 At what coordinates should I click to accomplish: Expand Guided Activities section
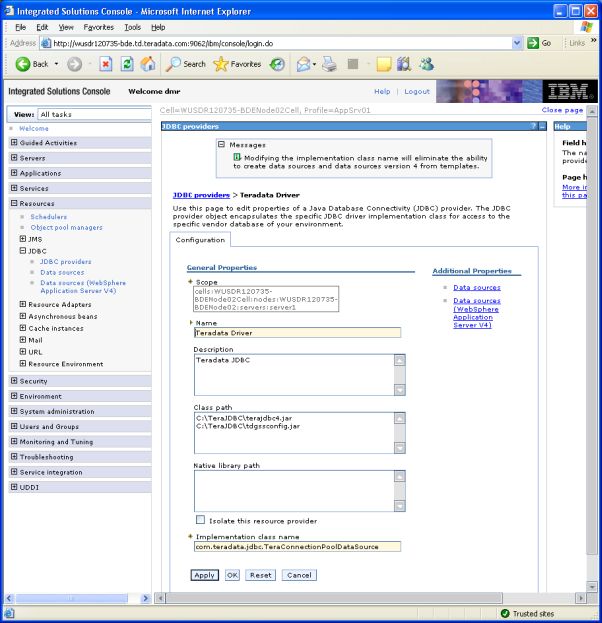(x=14, y=142)
